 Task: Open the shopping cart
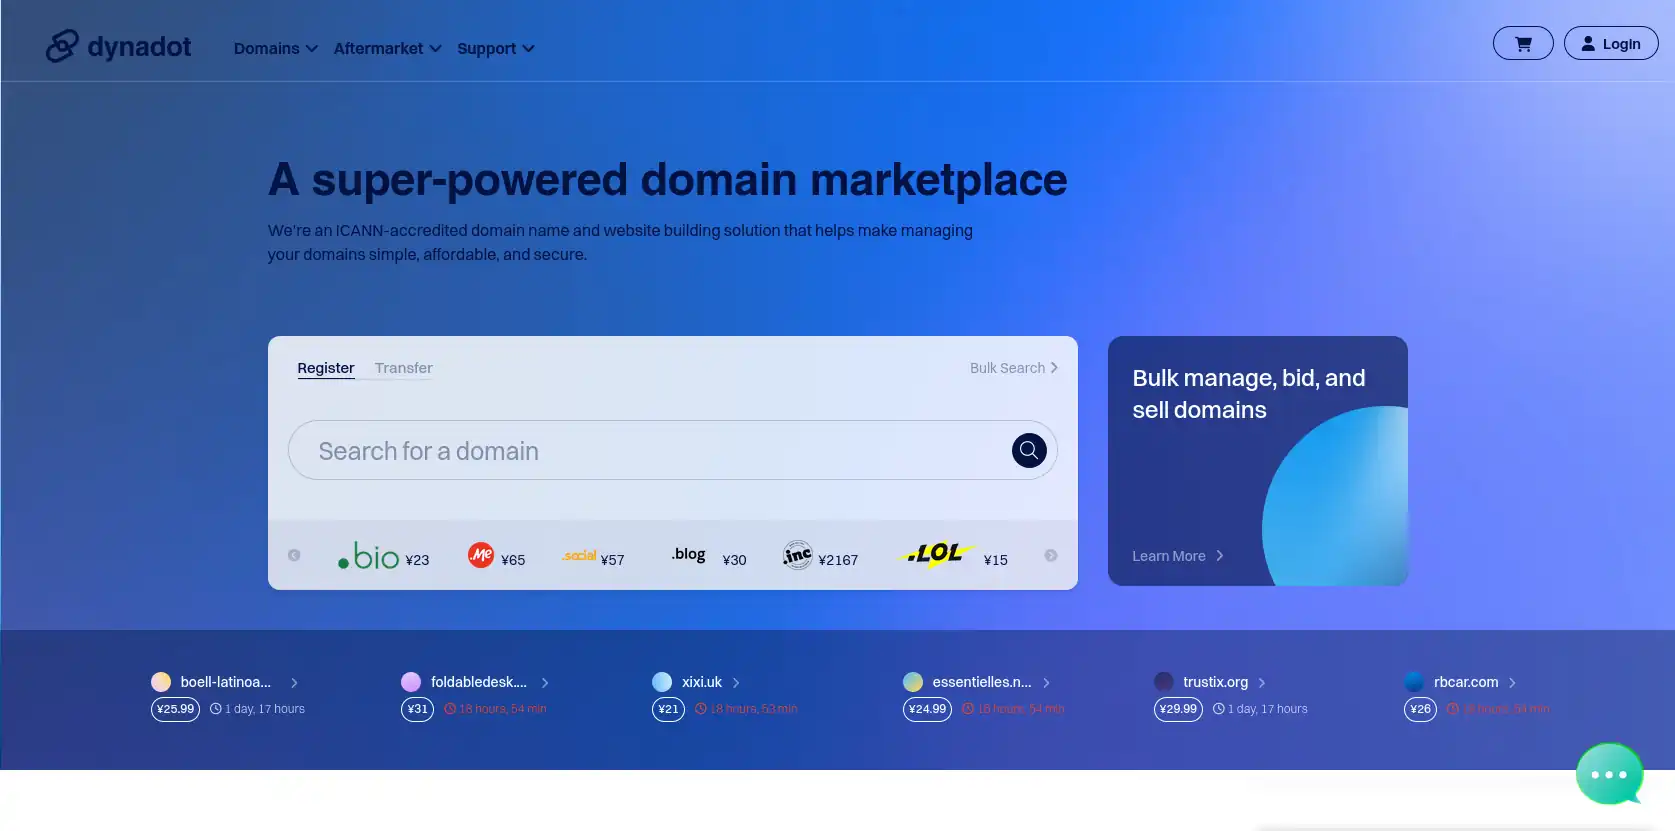[1523, 43]
